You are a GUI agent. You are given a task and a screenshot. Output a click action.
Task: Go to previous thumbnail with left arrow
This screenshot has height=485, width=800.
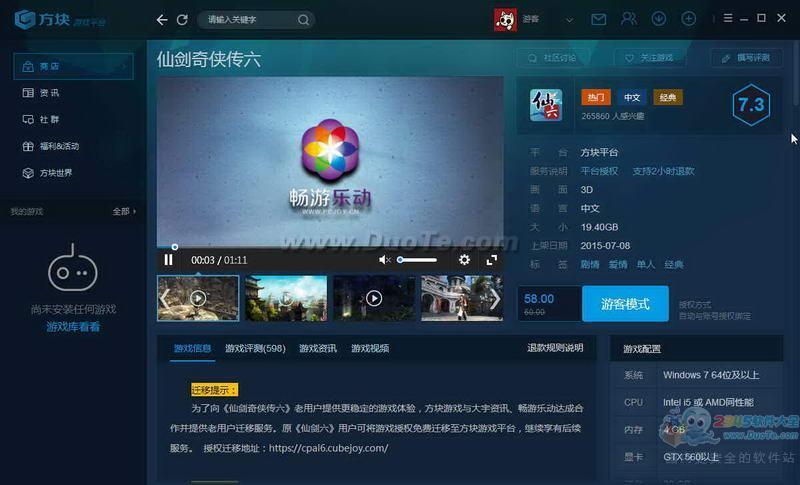(x=164, y=299)
